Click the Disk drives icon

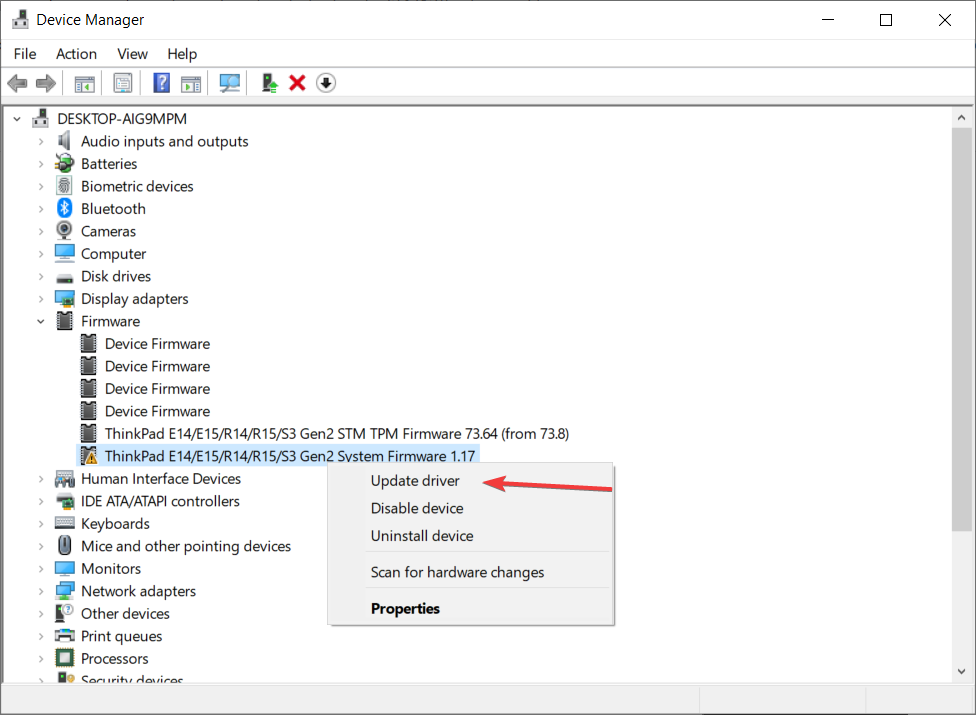tap(65, 277)
